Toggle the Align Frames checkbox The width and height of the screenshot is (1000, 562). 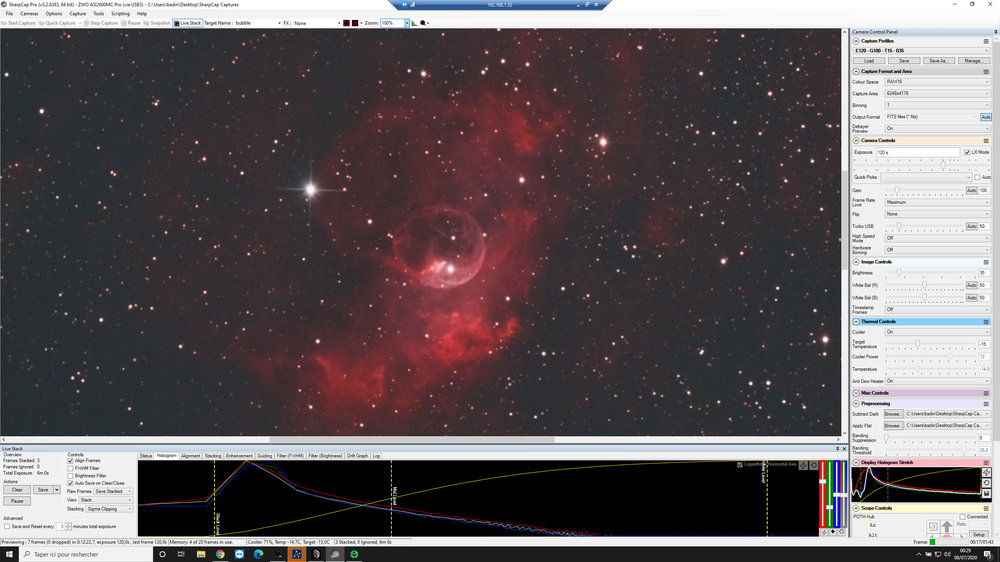(70, 461)
